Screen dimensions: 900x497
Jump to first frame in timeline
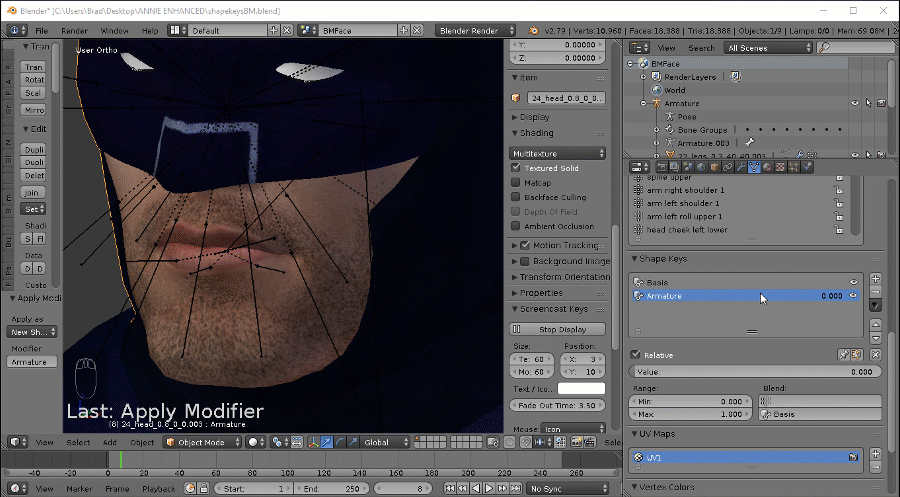point(449,488)
